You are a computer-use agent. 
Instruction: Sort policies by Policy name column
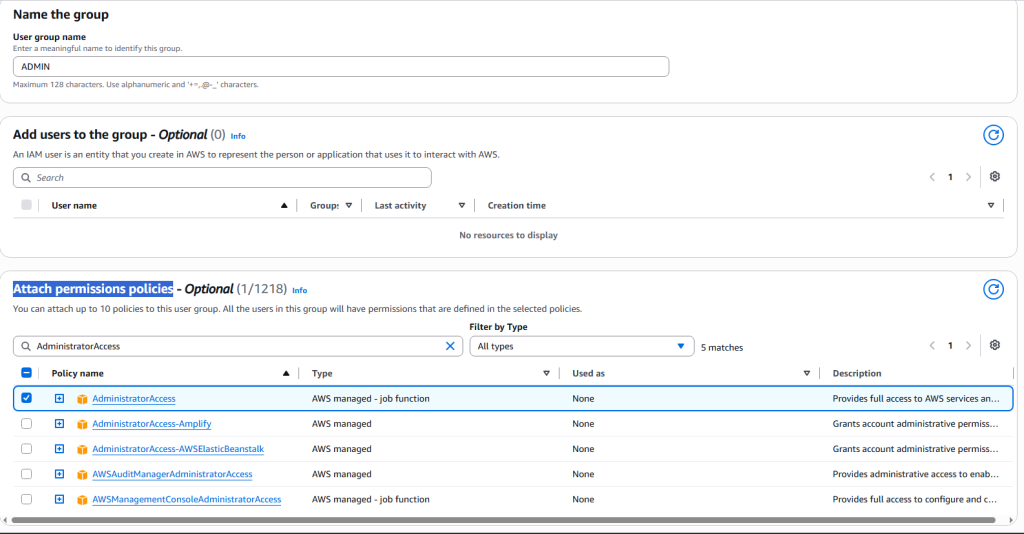(x=285, y=373)
